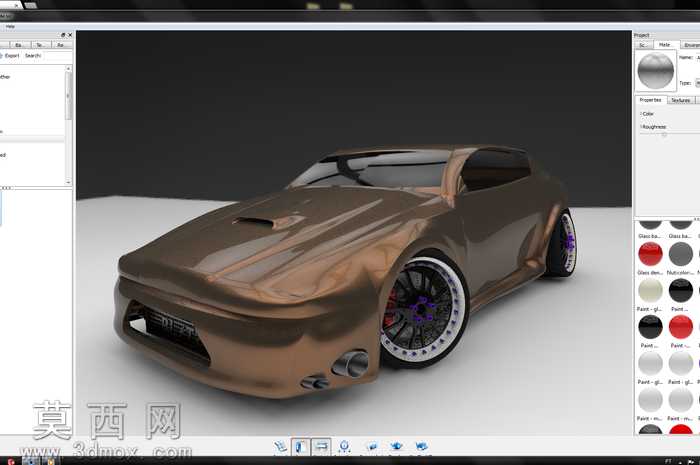This screenshot has width=700, height=465.
Task: Click the 'Type:' label in the Project panel
Action: 685,83
